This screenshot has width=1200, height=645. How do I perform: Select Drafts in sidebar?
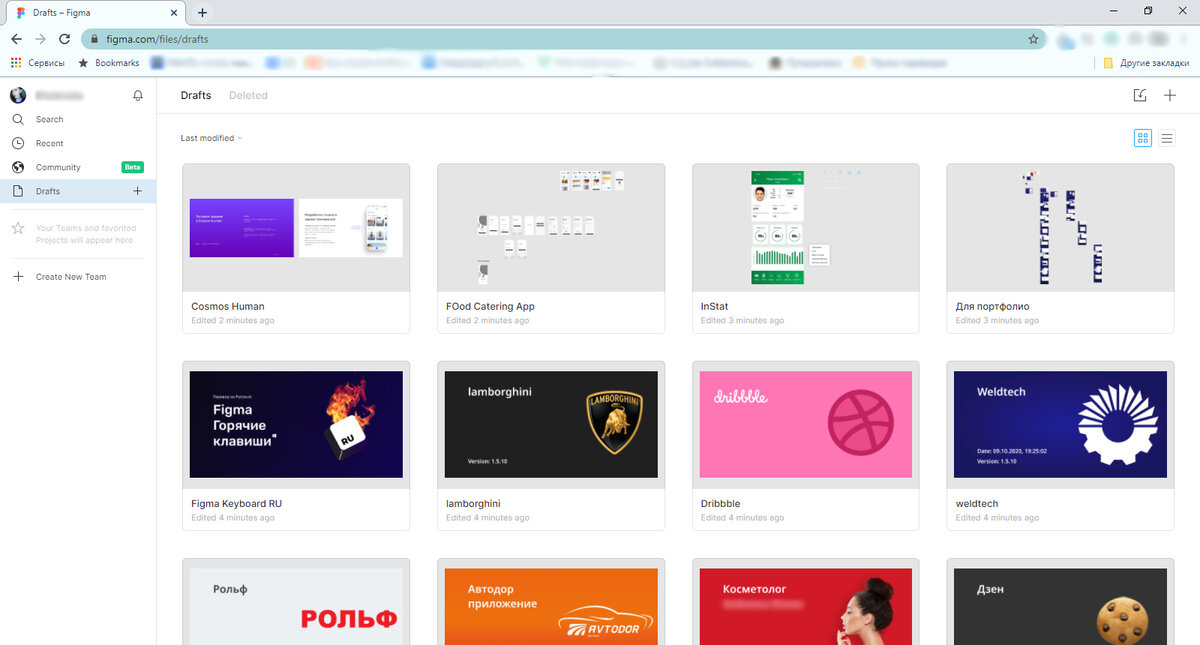point(78,191)
